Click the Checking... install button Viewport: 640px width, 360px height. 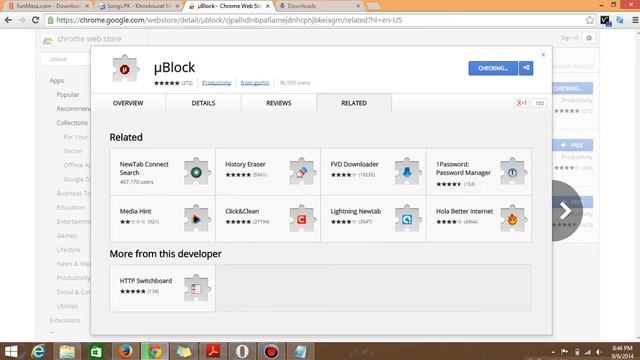point(493,68)
